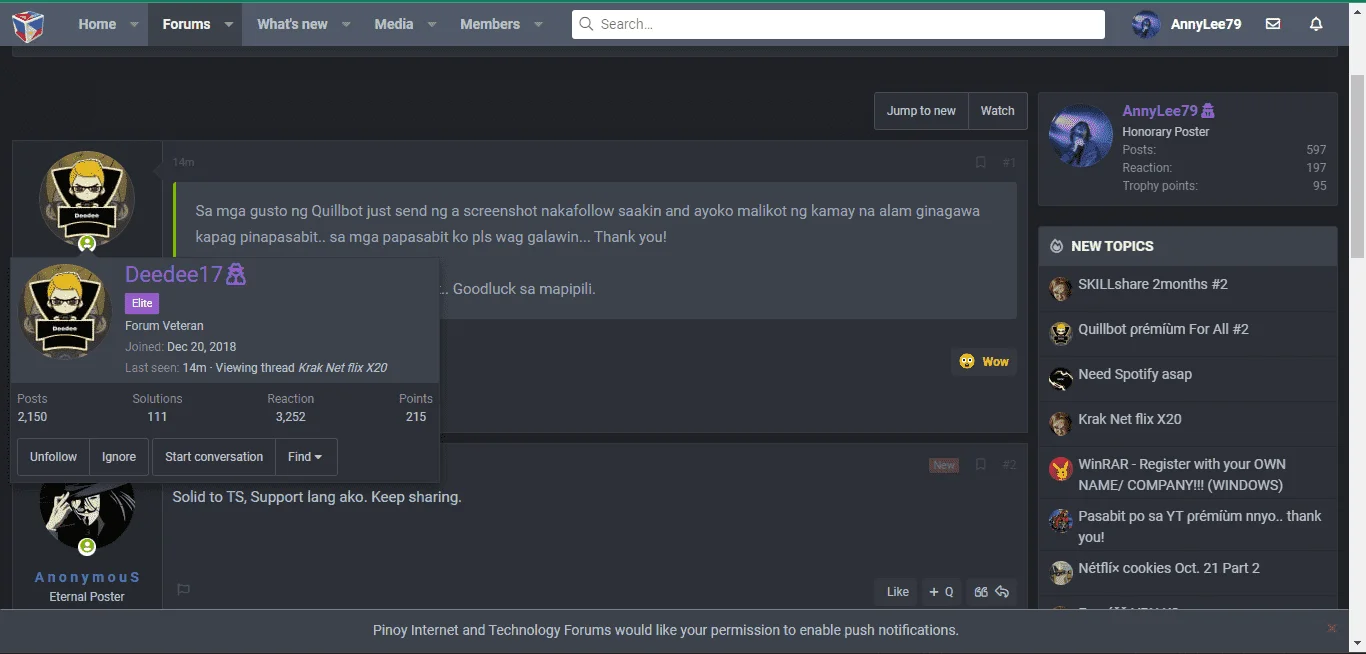Viewport: 1366px width, 654px height.
Task: Open Pasabit po sa YT prémíùm topic
Action: tap(1200, 526)
